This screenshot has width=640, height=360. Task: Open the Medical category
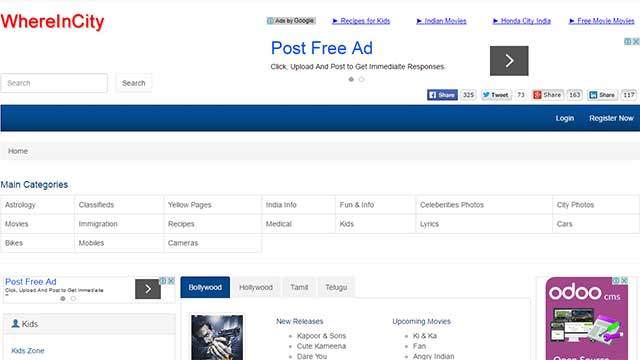tap(279, 224)
